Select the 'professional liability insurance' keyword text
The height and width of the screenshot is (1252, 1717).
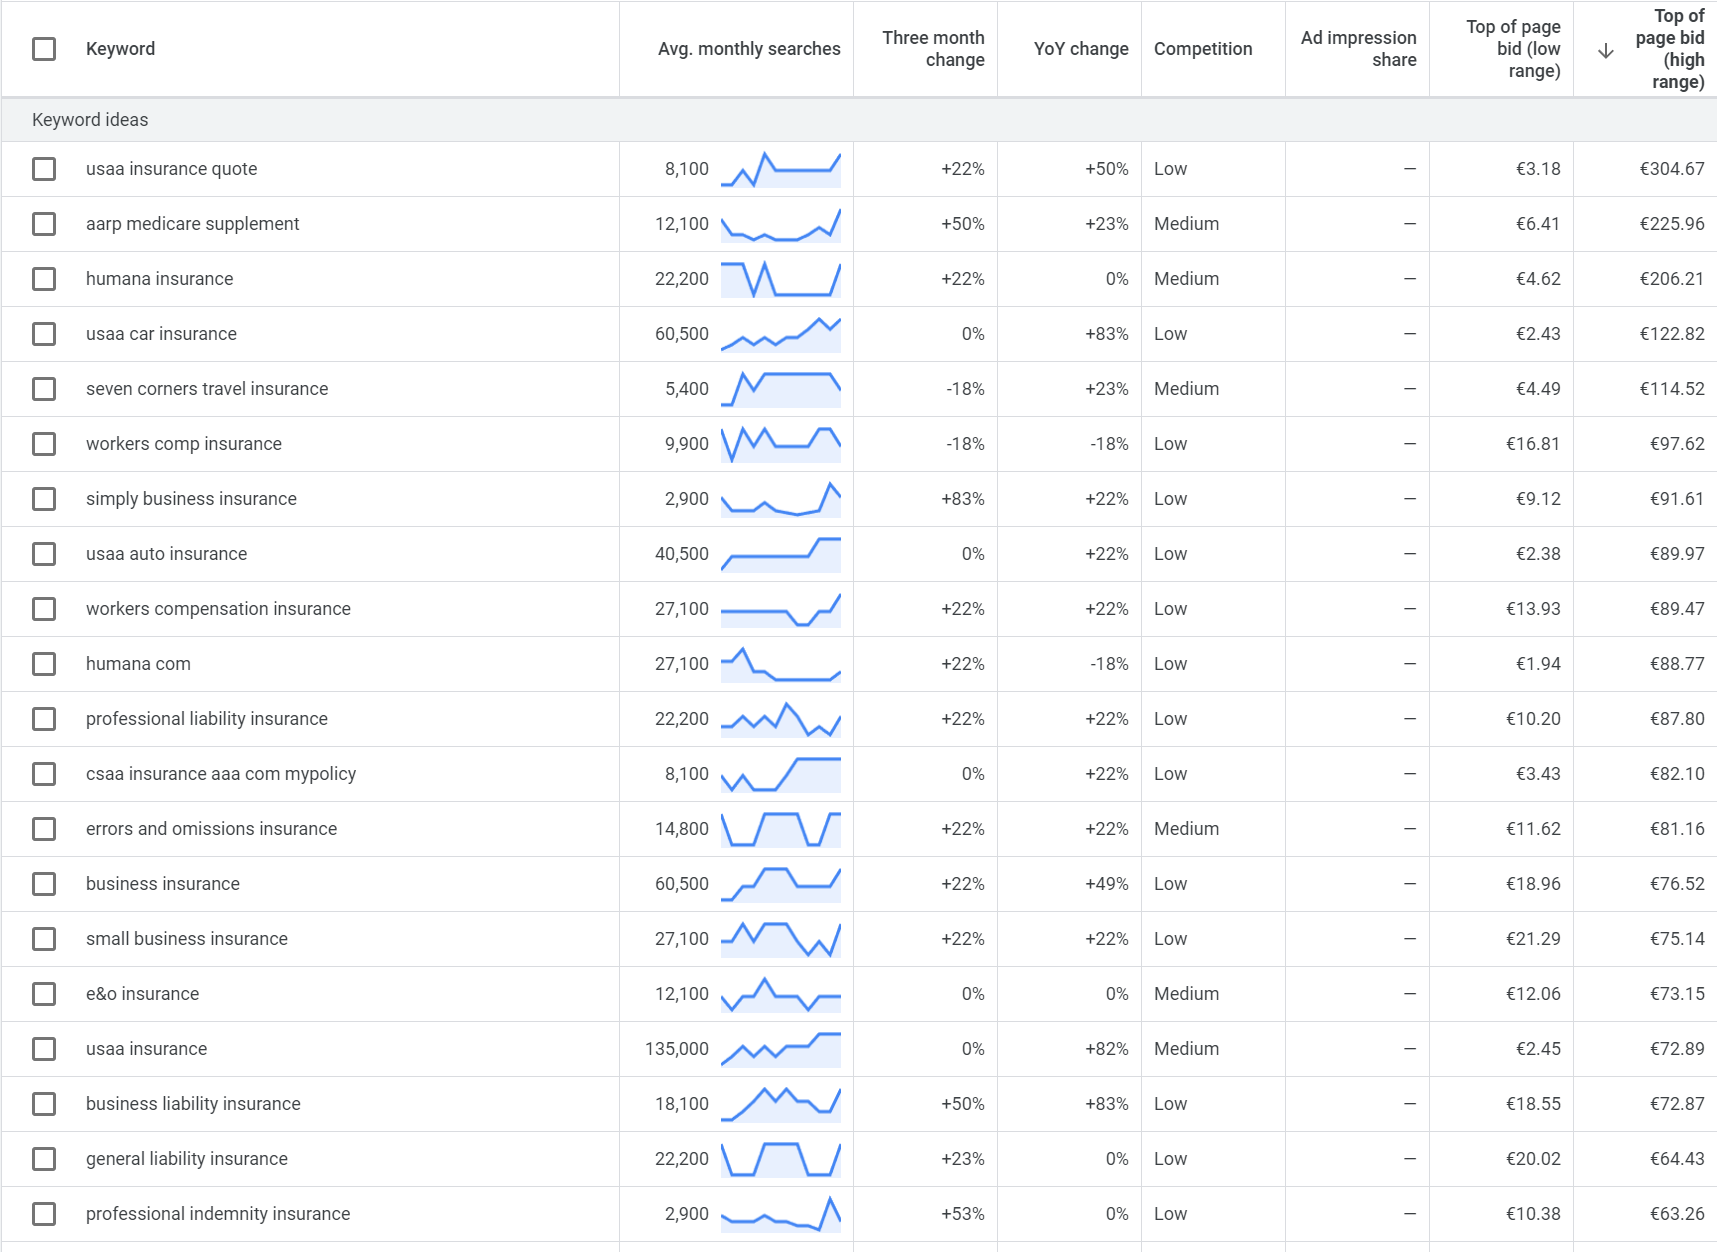(207, 719)
